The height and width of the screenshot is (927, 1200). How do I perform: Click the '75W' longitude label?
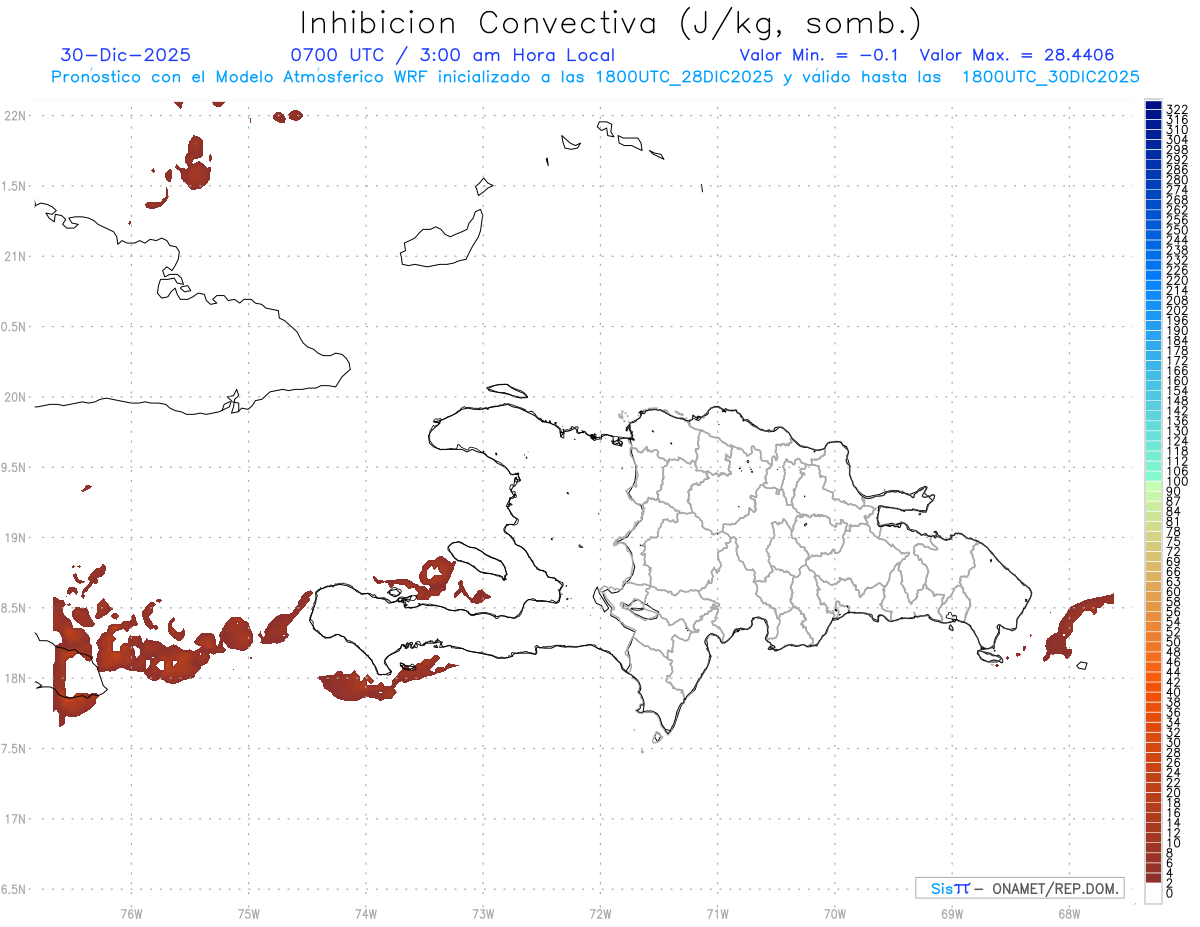pyautogui.click(x=248, y=914)
